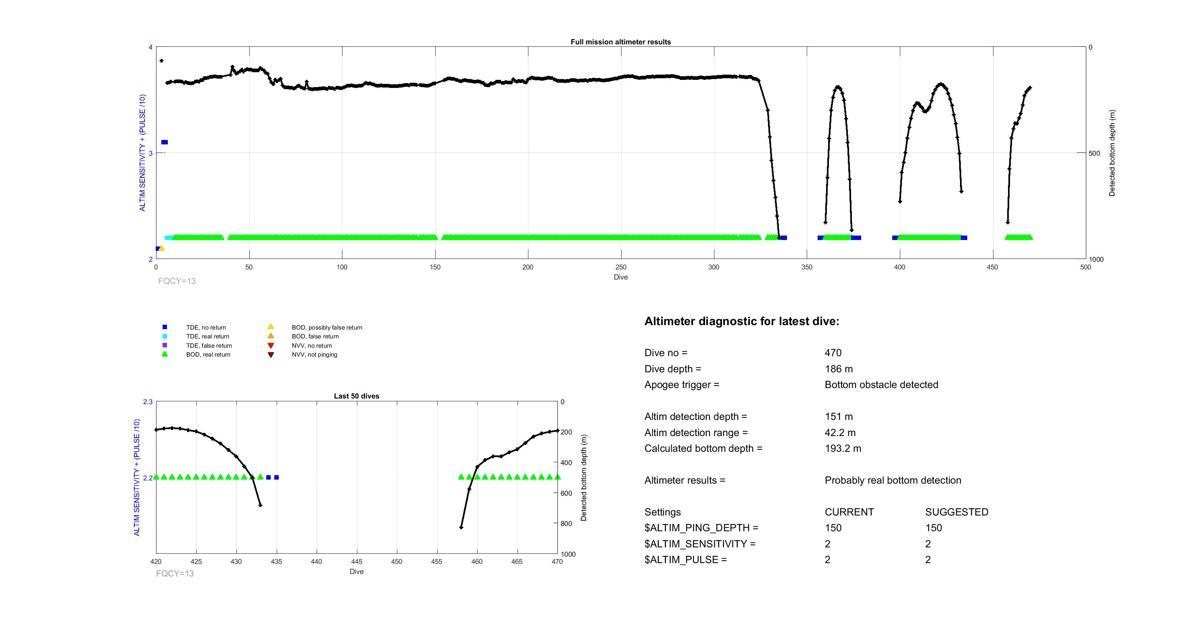Click the cyan square 'TDE, real return' legend marker
Image resolution: width=1200 pixels, height=622 pixels.
pos(165,336)
